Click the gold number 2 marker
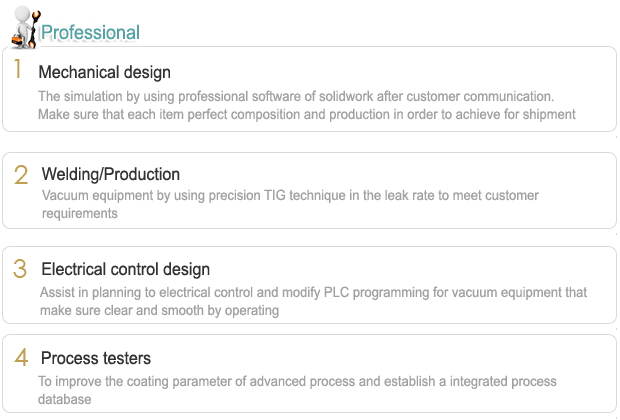This screenshot has height=420, width=620. pos(21,175)
